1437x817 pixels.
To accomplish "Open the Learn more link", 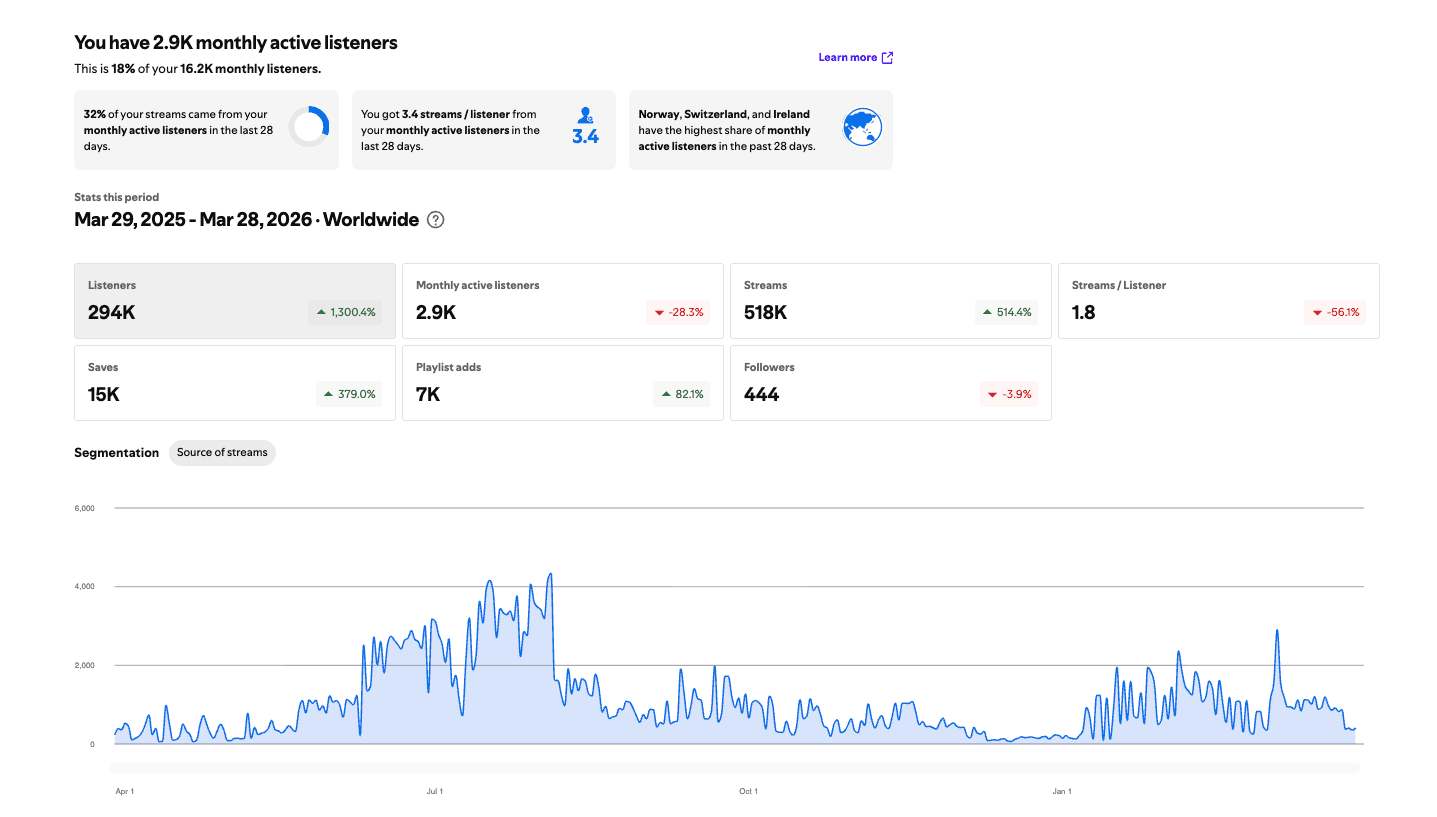I will (847, 57).
